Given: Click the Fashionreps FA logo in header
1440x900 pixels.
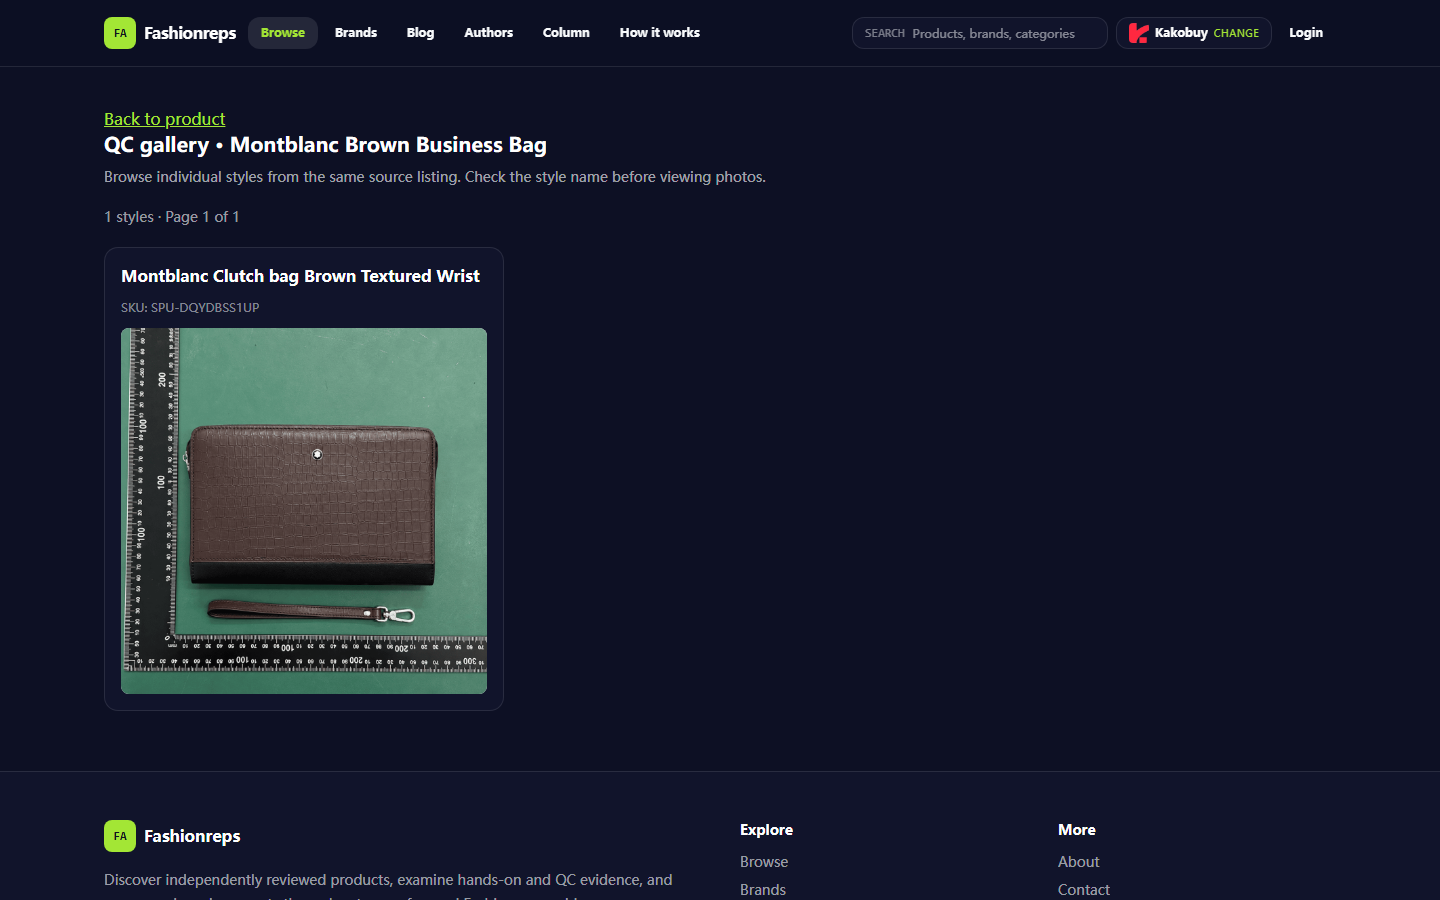Looking at the screenshot, I should click(x=120, y=33).
